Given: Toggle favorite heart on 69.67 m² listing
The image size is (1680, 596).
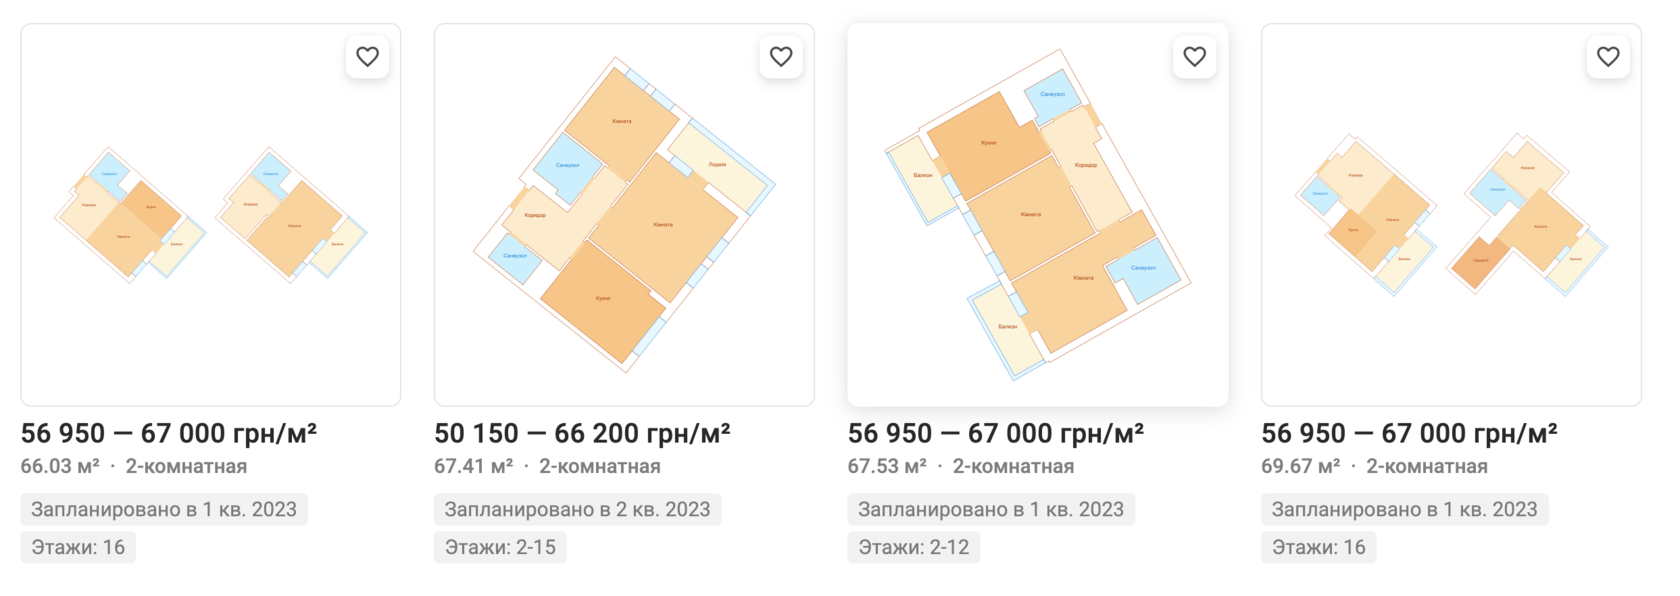Looking at the screenshot, I should [1608, 57].
